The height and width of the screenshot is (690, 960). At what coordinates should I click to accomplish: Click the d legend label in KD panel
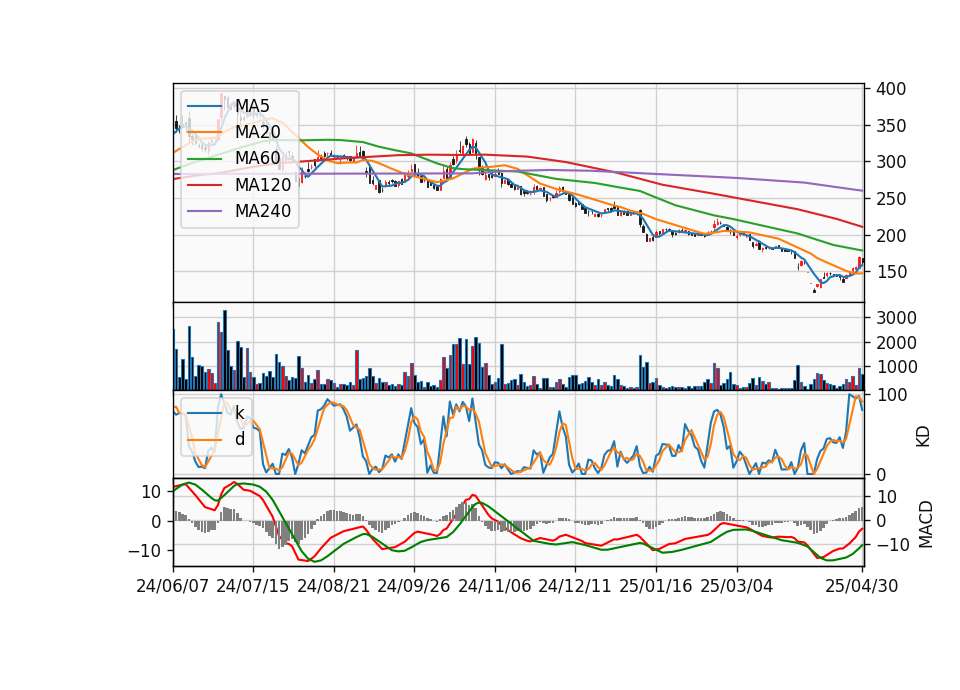(x=240, y=440)
